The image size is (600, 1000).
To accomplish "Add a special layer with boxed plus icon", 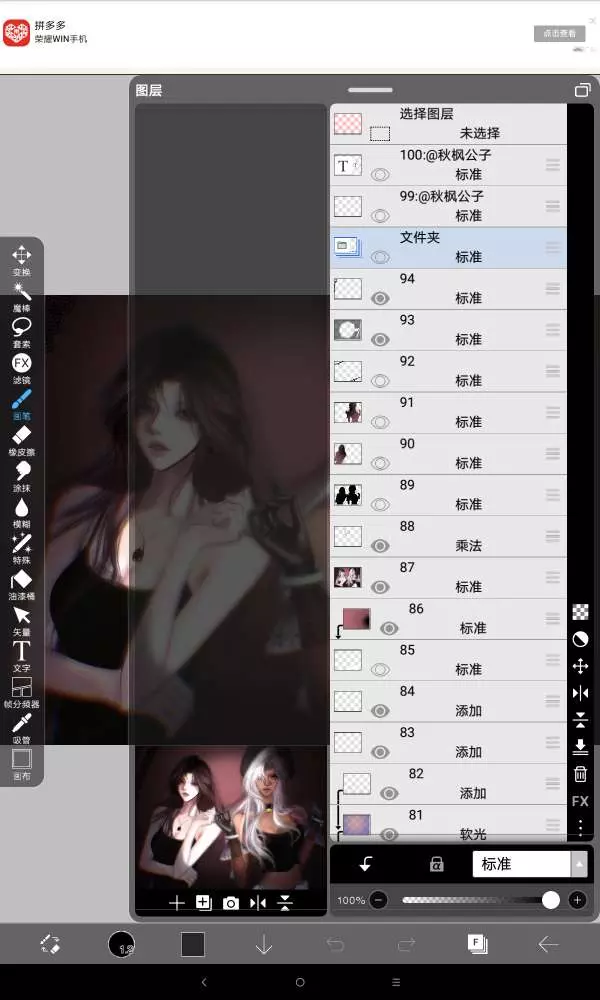I will click(x=203, y=902).
